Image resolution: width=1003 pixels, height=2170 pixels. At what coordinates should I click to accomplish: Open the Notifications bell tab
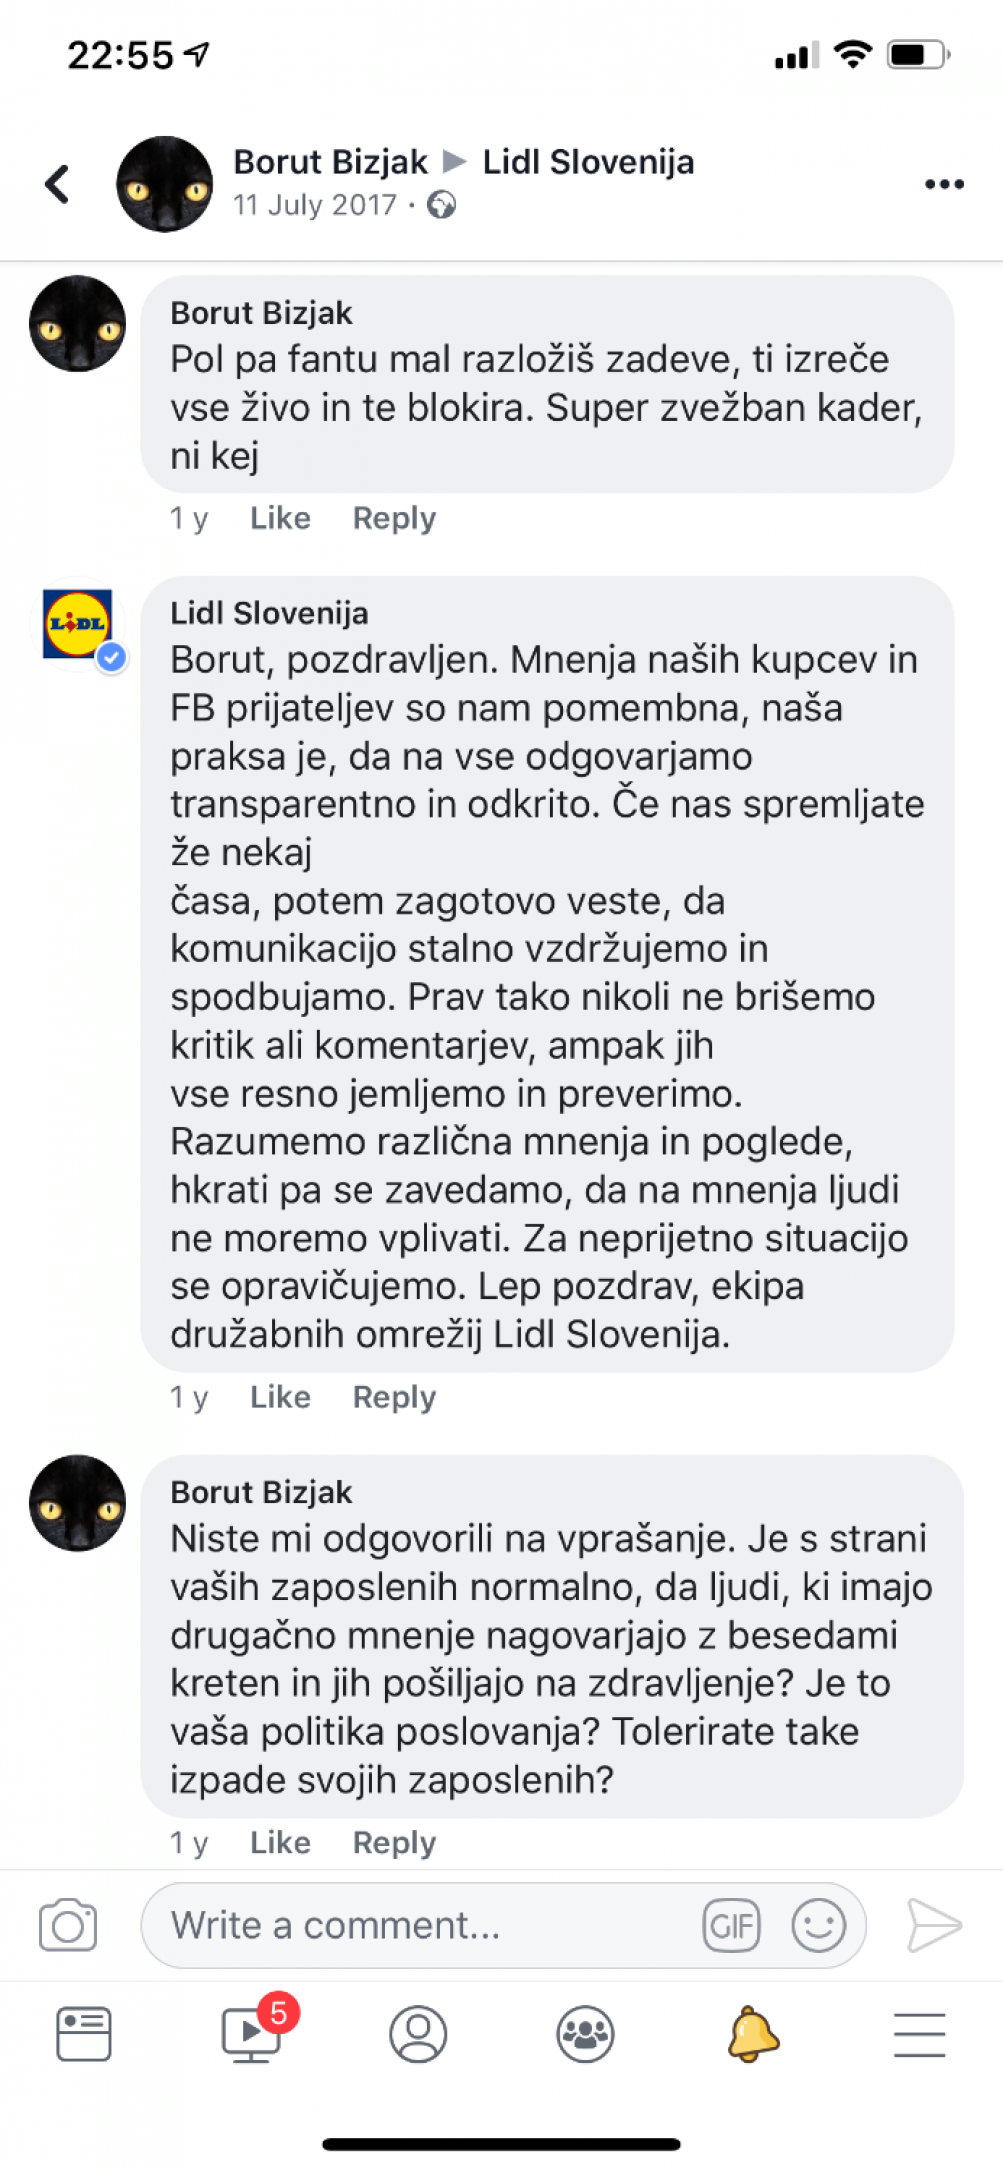point(753,2034)
